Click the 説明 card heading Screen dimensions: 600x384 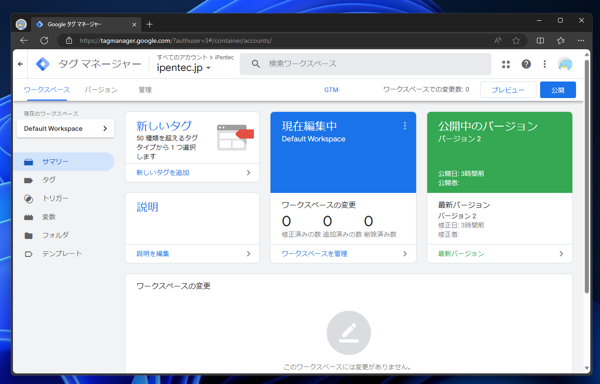147,207
